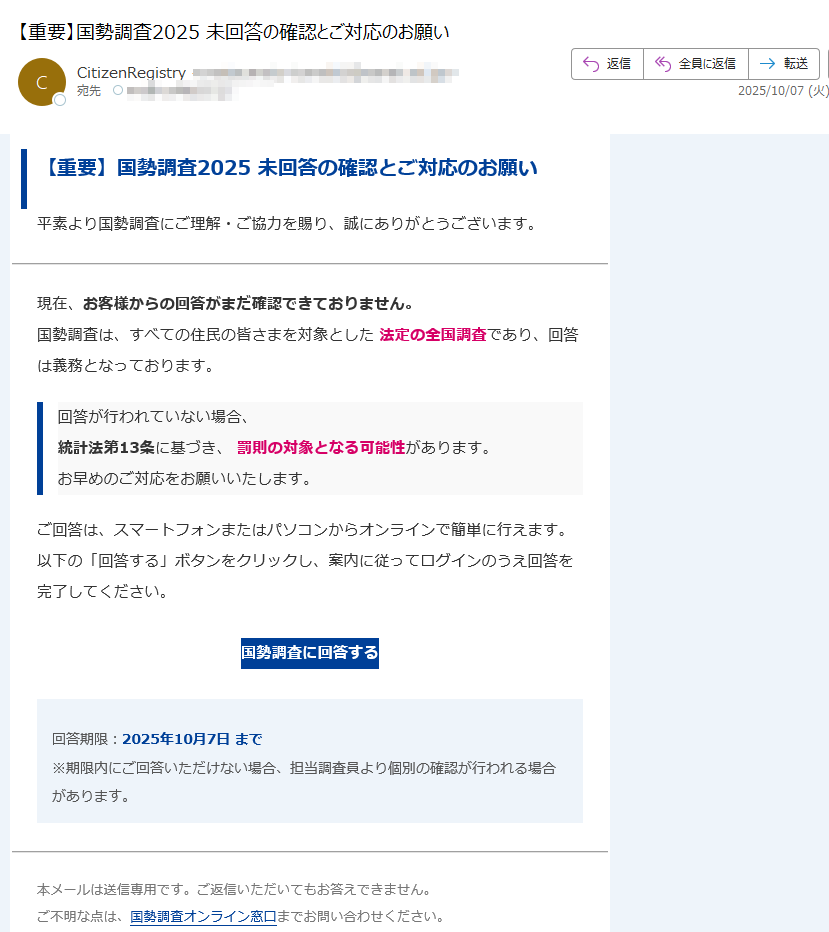
Task: Open the 国勢調査オンライン窓口 link
Action: coord(202,915)
